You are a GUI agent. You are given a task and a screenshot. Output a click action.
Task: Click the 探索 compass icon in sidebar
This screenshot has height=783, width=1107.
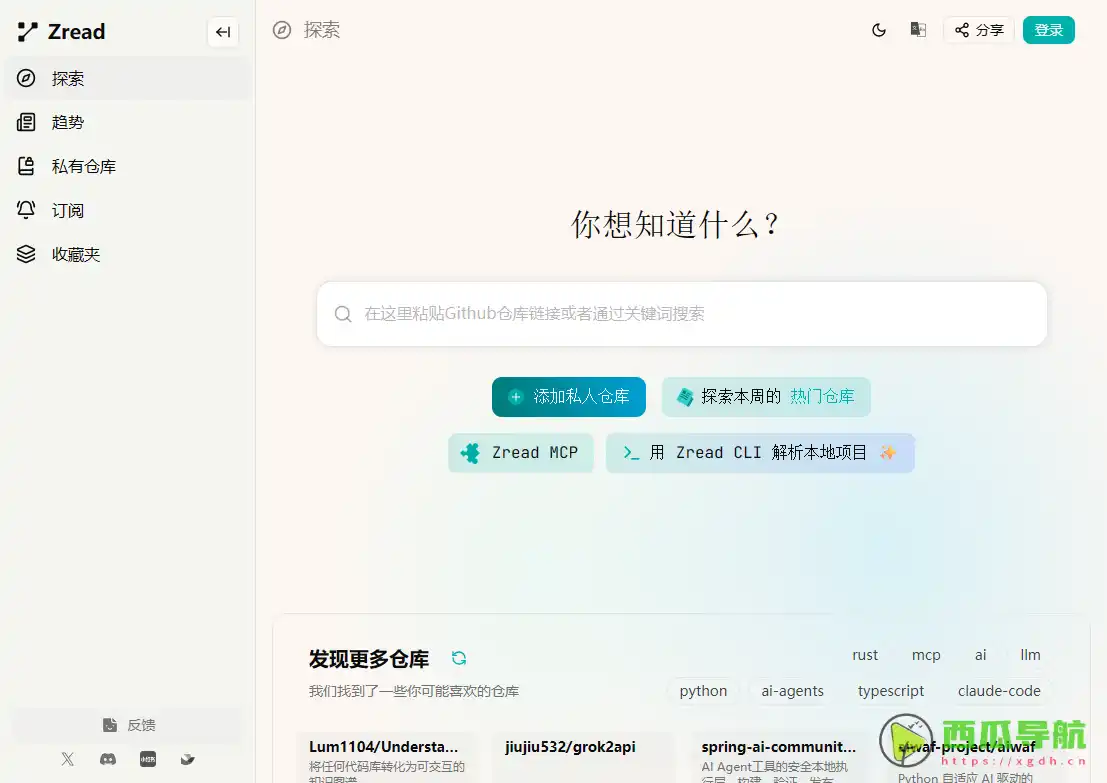[26, 78]
